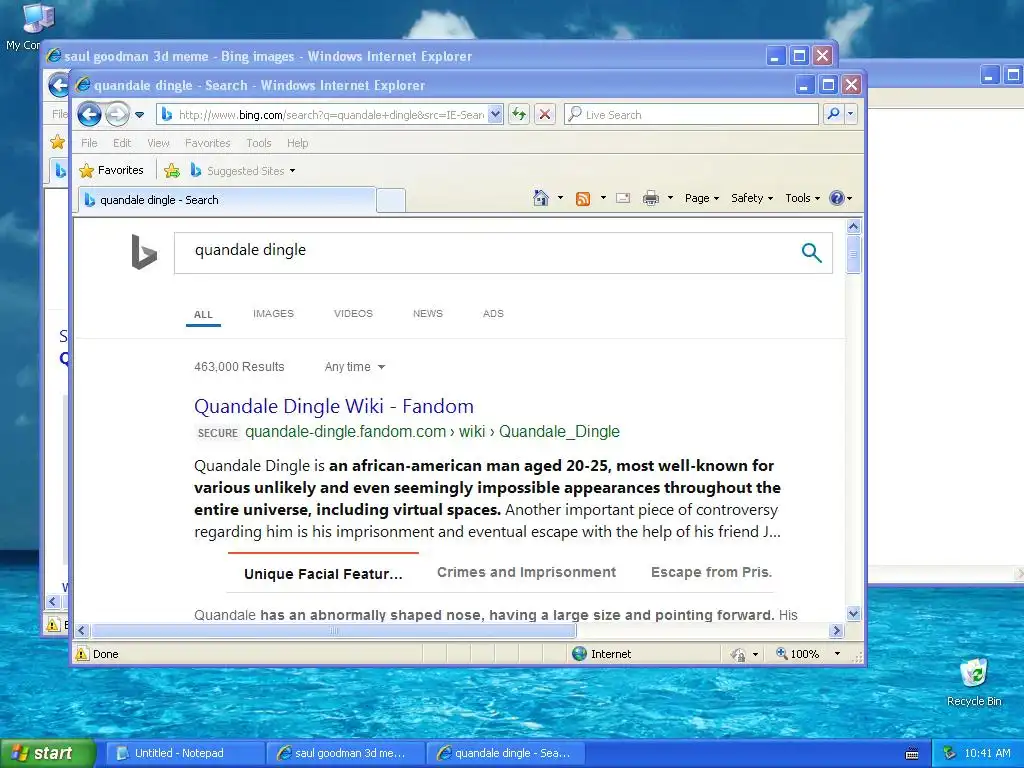Click the Favorites star button
This screenshot has width=1024, height=768.
tap(111, 170)
